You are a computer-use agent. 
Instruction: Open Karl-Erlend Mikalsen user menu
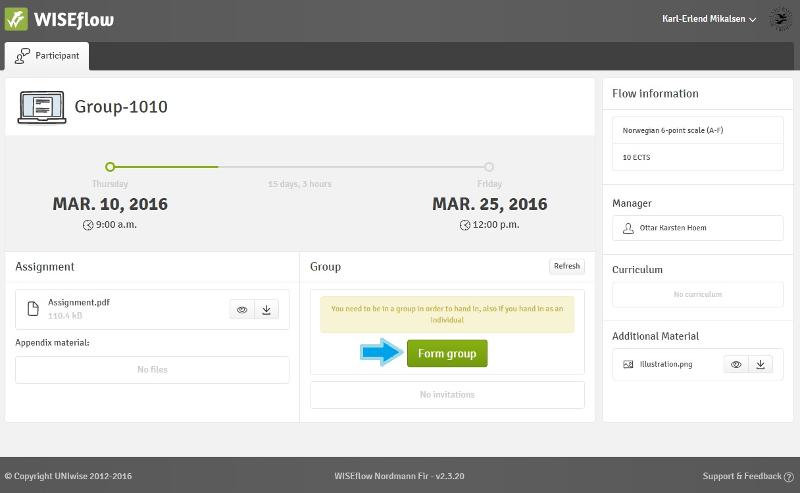click(x=705, y=19)
